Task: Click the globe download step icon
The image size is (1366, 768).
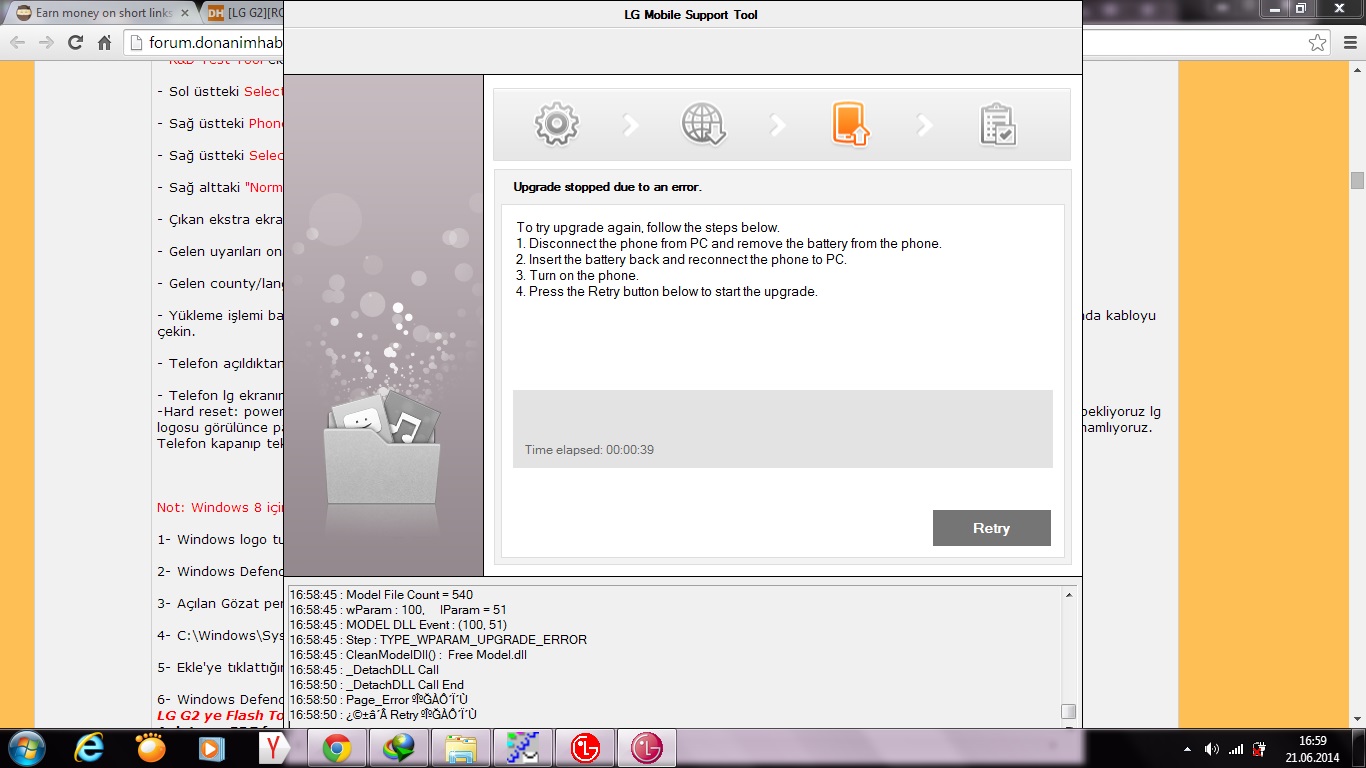Action: tap(703, 124)
